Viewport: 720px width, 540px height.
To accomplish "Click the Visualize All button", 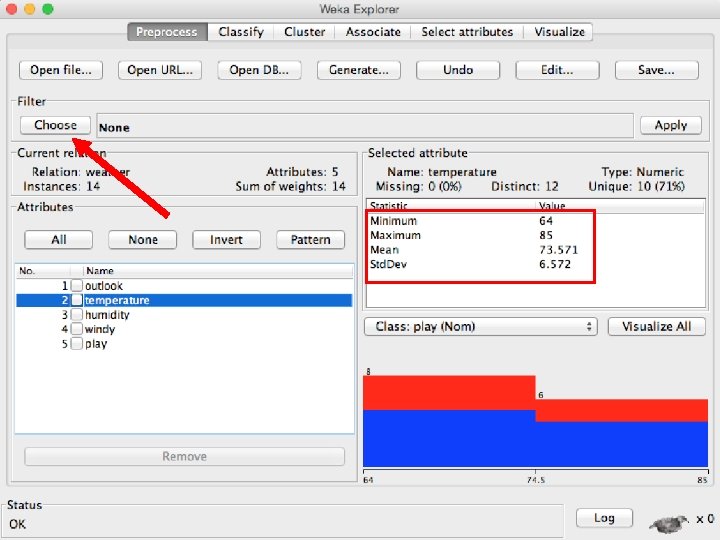I will tap(657, 326).
